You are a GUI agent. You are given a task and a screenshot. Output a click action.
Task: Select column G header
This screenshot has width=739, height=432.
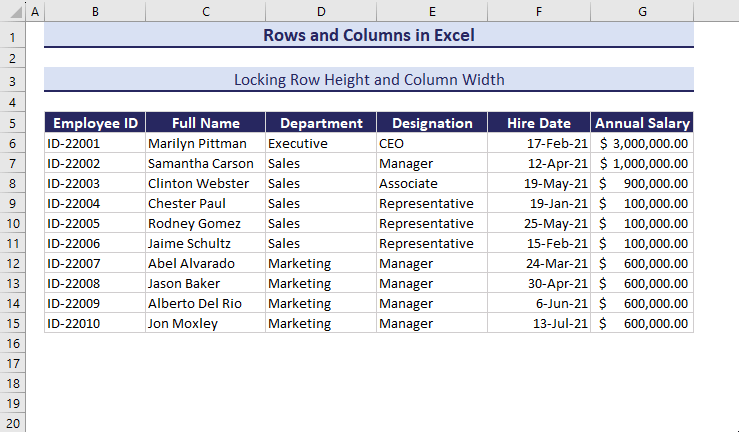(x=642, y=12)
